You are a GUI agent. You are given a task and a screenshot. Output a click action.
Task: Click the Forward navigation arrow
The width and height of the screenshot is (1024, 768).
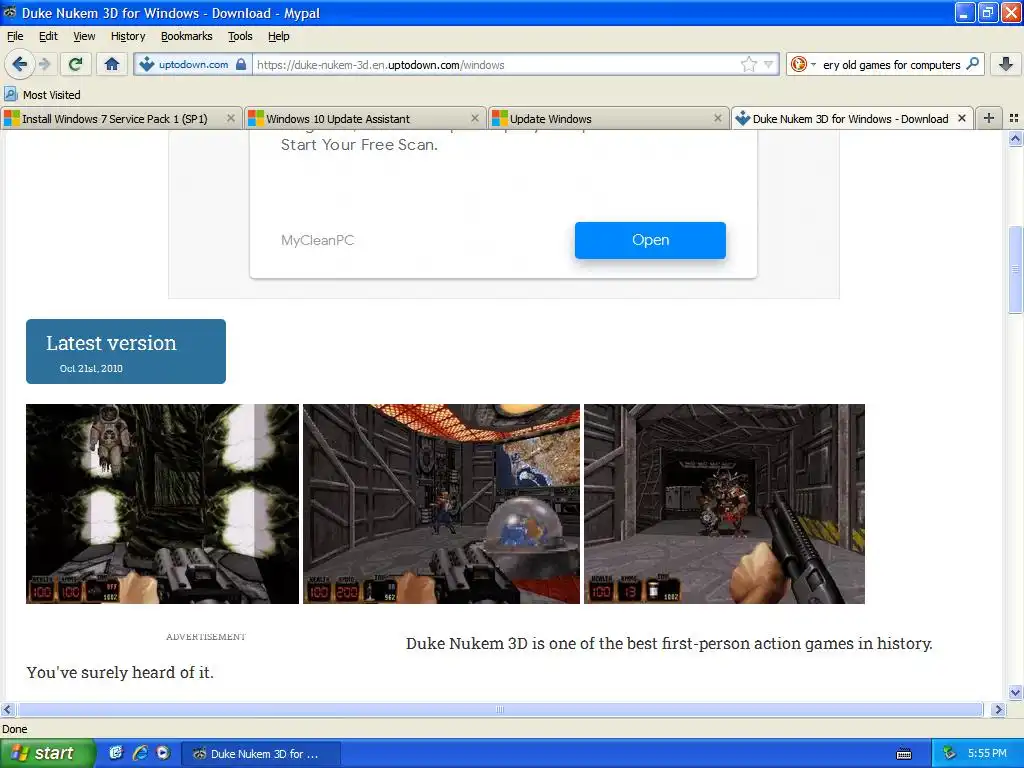(x=44, y=64)
